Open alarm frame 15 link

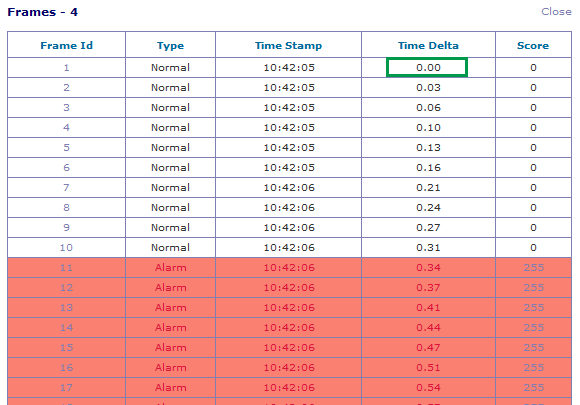(x=66, y=347)
